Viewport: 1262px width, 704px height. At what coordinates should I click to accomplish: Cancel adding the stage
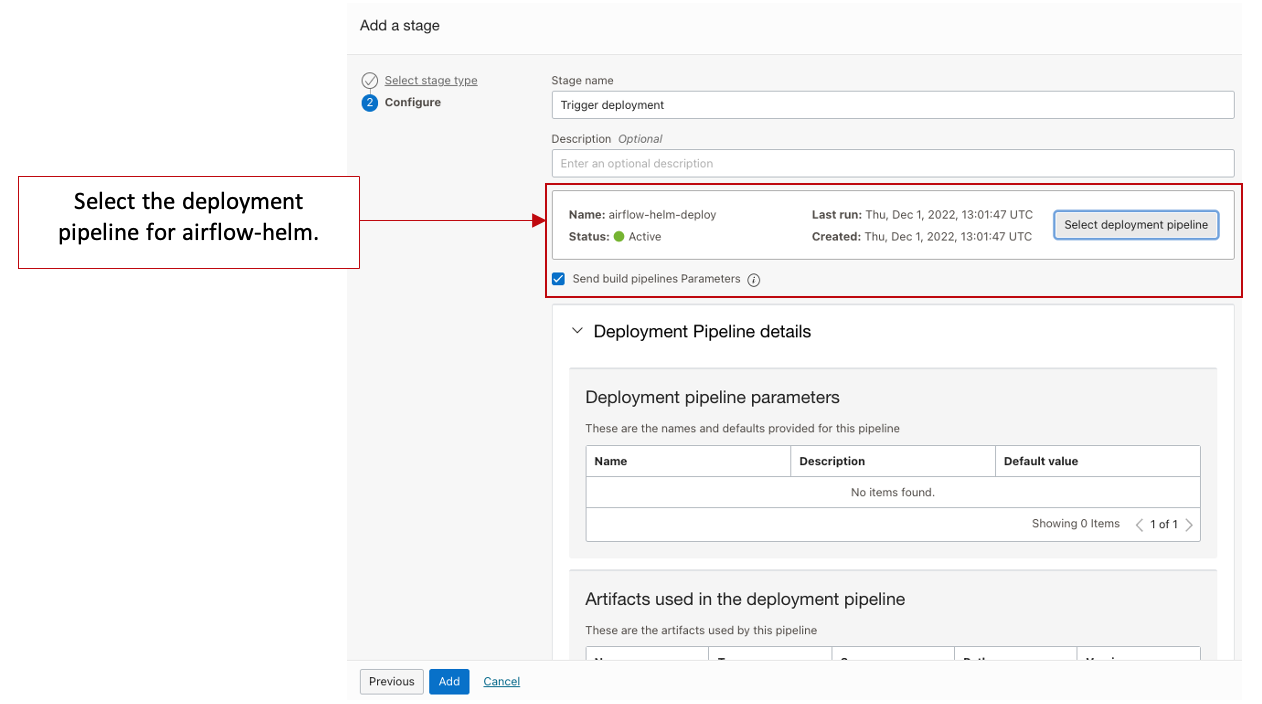click(501, 682)
